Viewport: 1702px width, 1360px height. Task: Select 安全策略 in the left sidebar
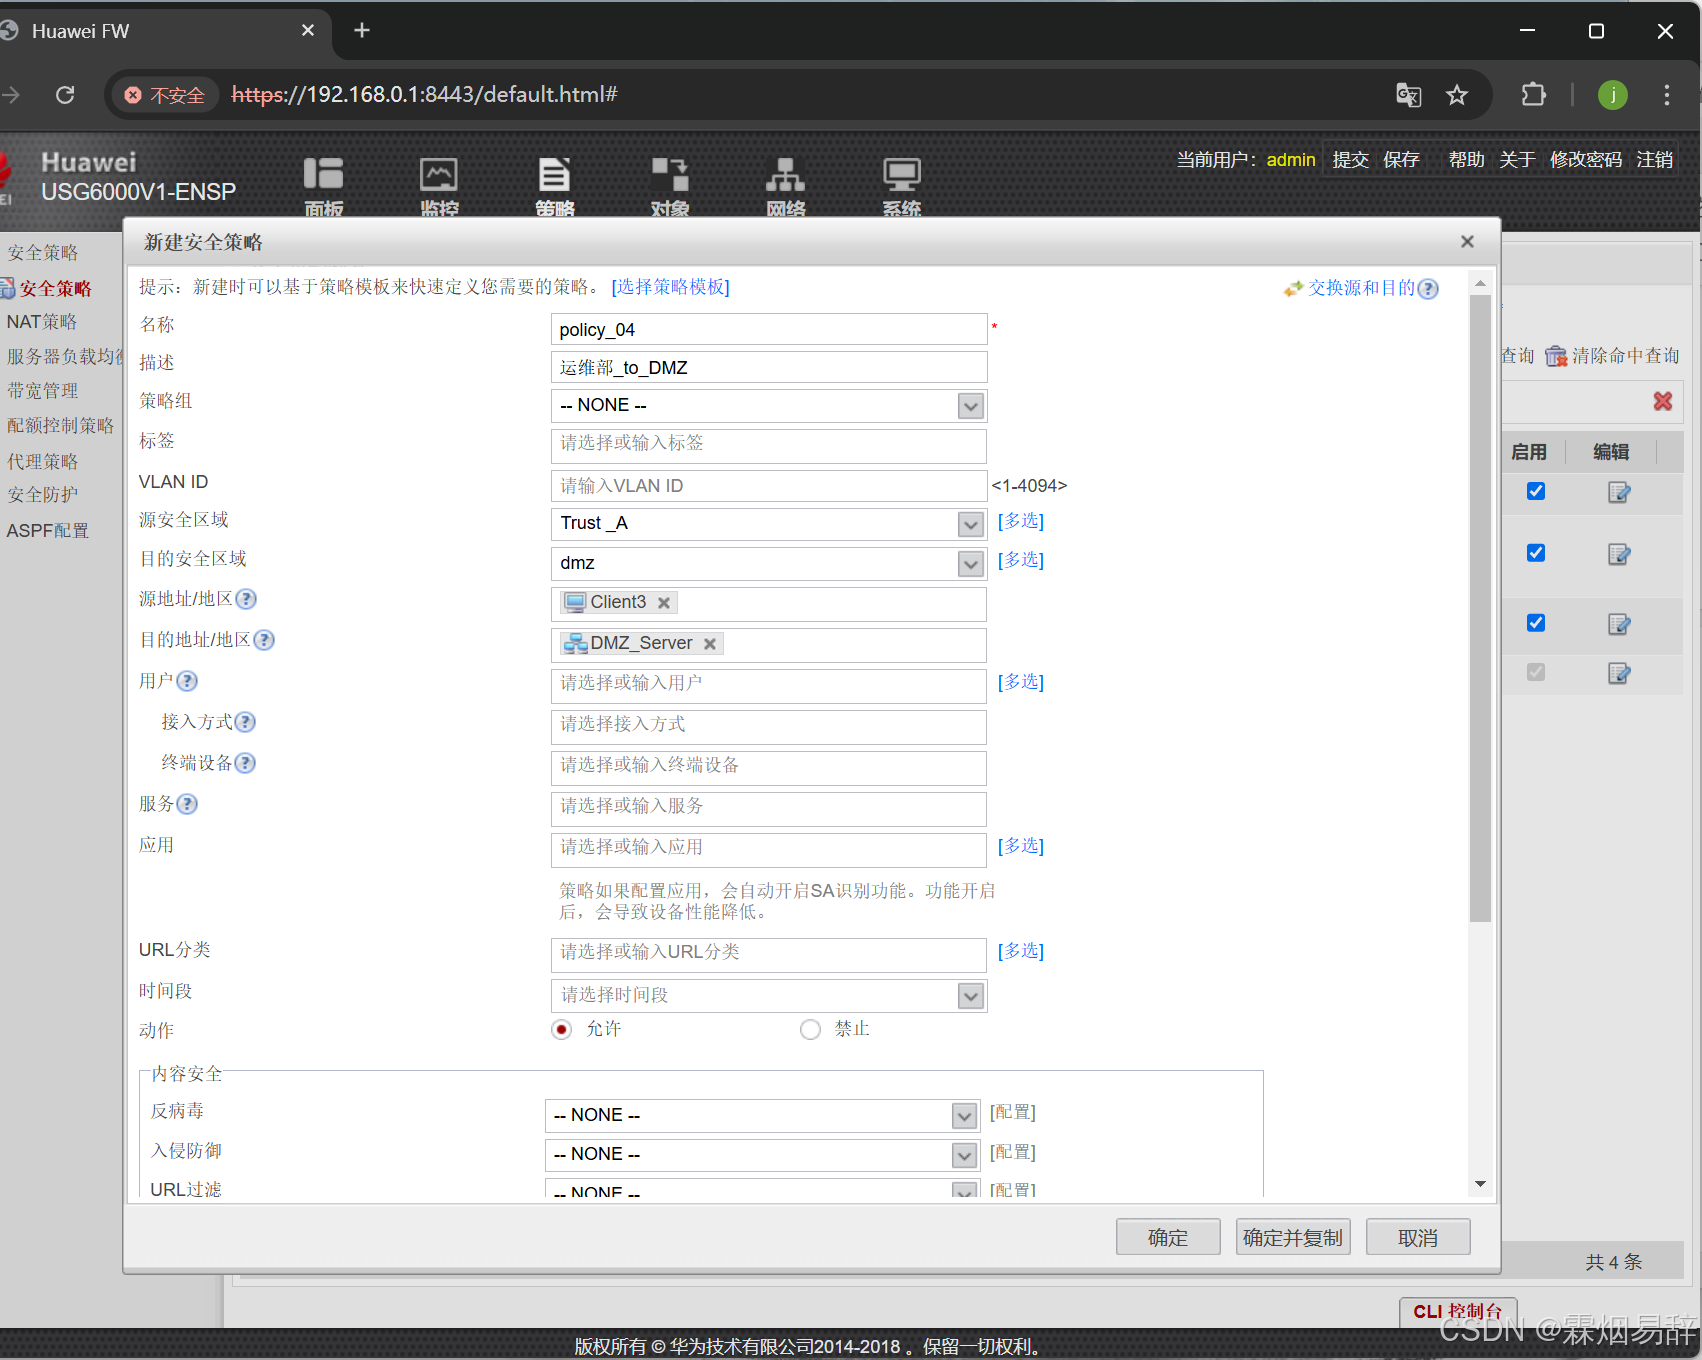(x=56, y=288)
